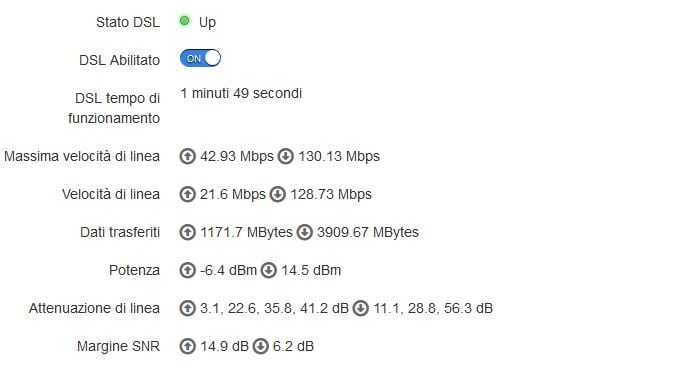Click upload arrow icon beside -6.4 dBm
The width and height of the screenshot is (673, 374).
[188, 270]
